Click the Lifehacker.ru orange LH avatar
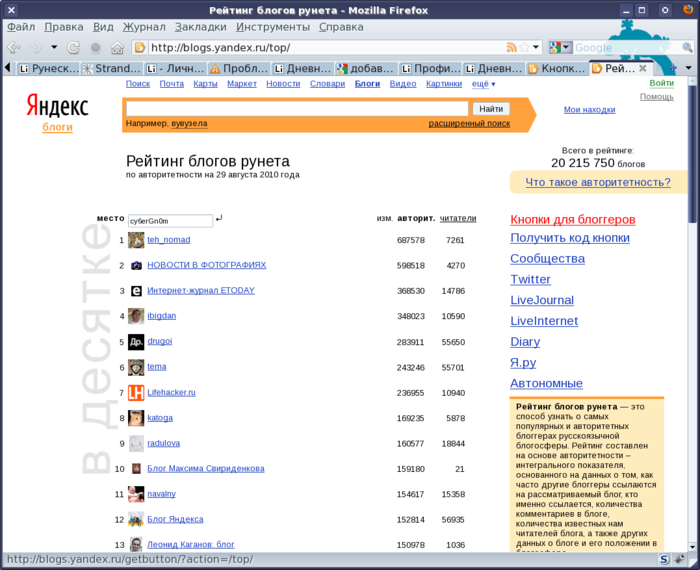 tap(136, 393)
